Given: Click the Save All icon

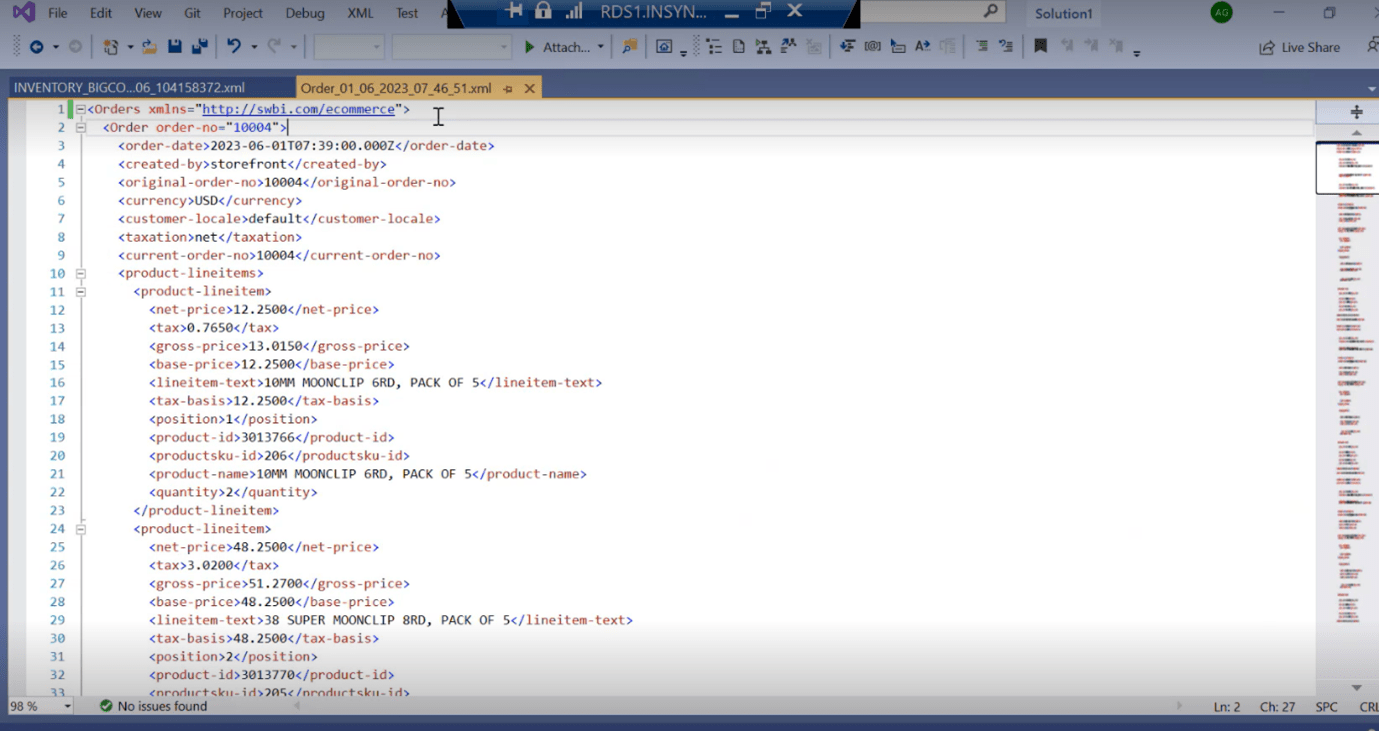Looking at the screenshot, I should [199, 47].
